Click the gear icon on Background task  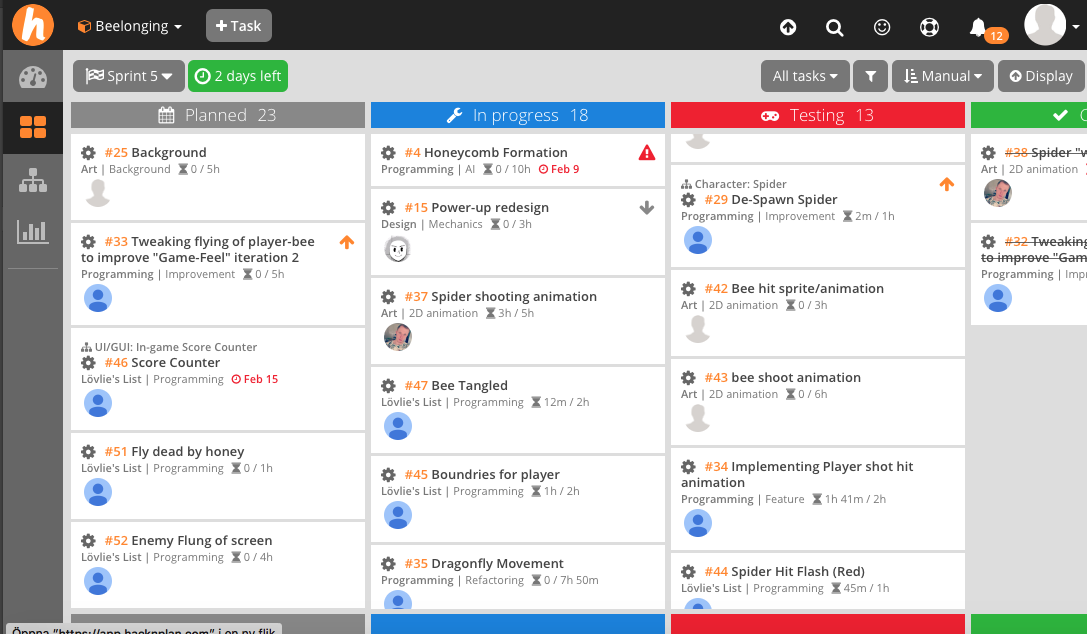click(89, 153)
